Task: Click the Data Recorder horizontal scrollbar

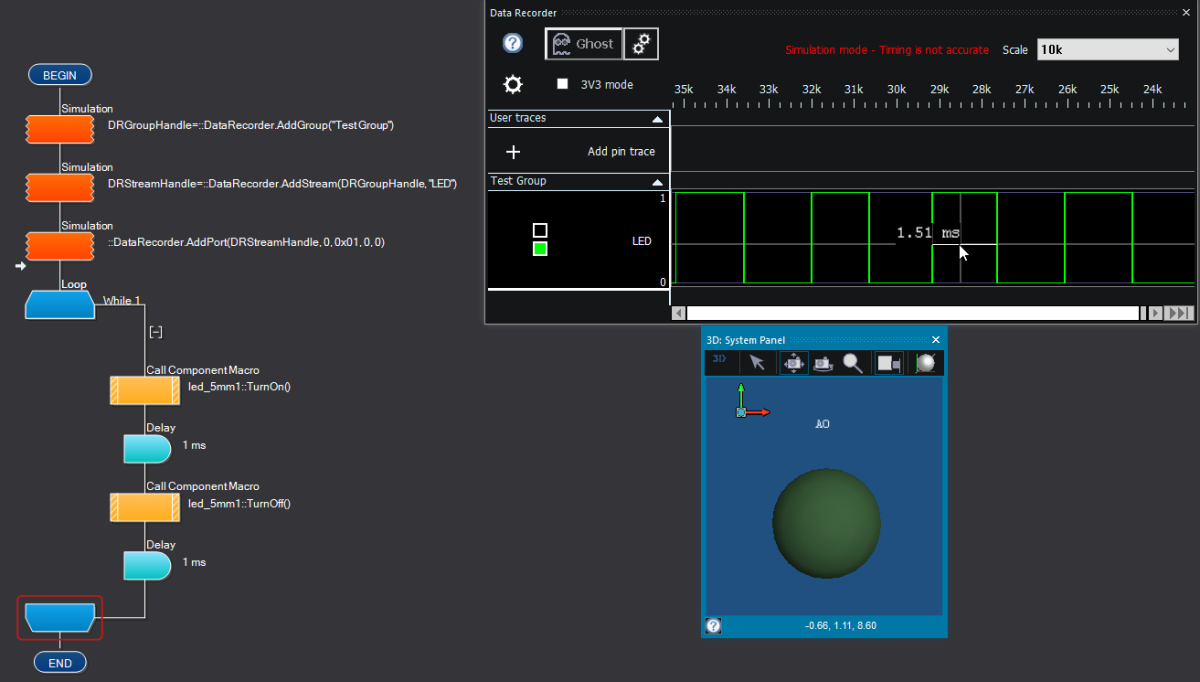Action: (910, 313)
